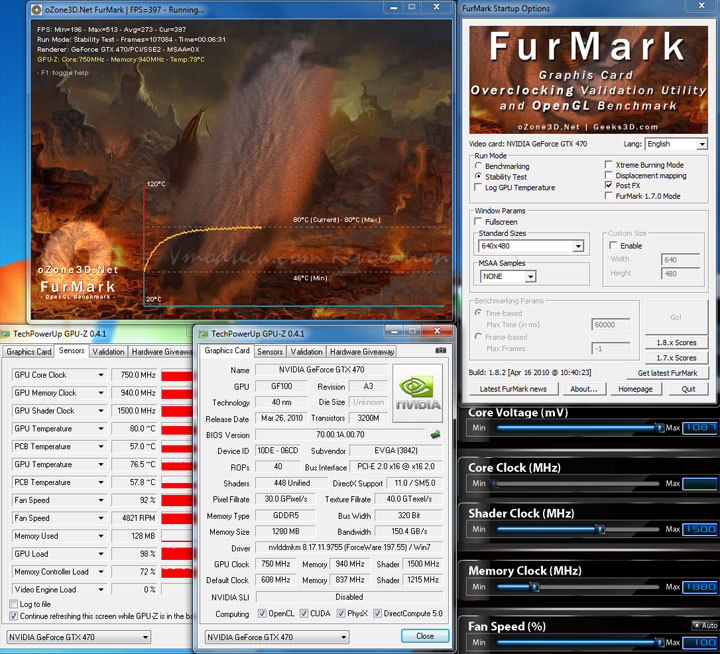This screenshot has width=720, height=654.
Task: Tick the Fullscreen checkbox
Action: tap(478, 221)
